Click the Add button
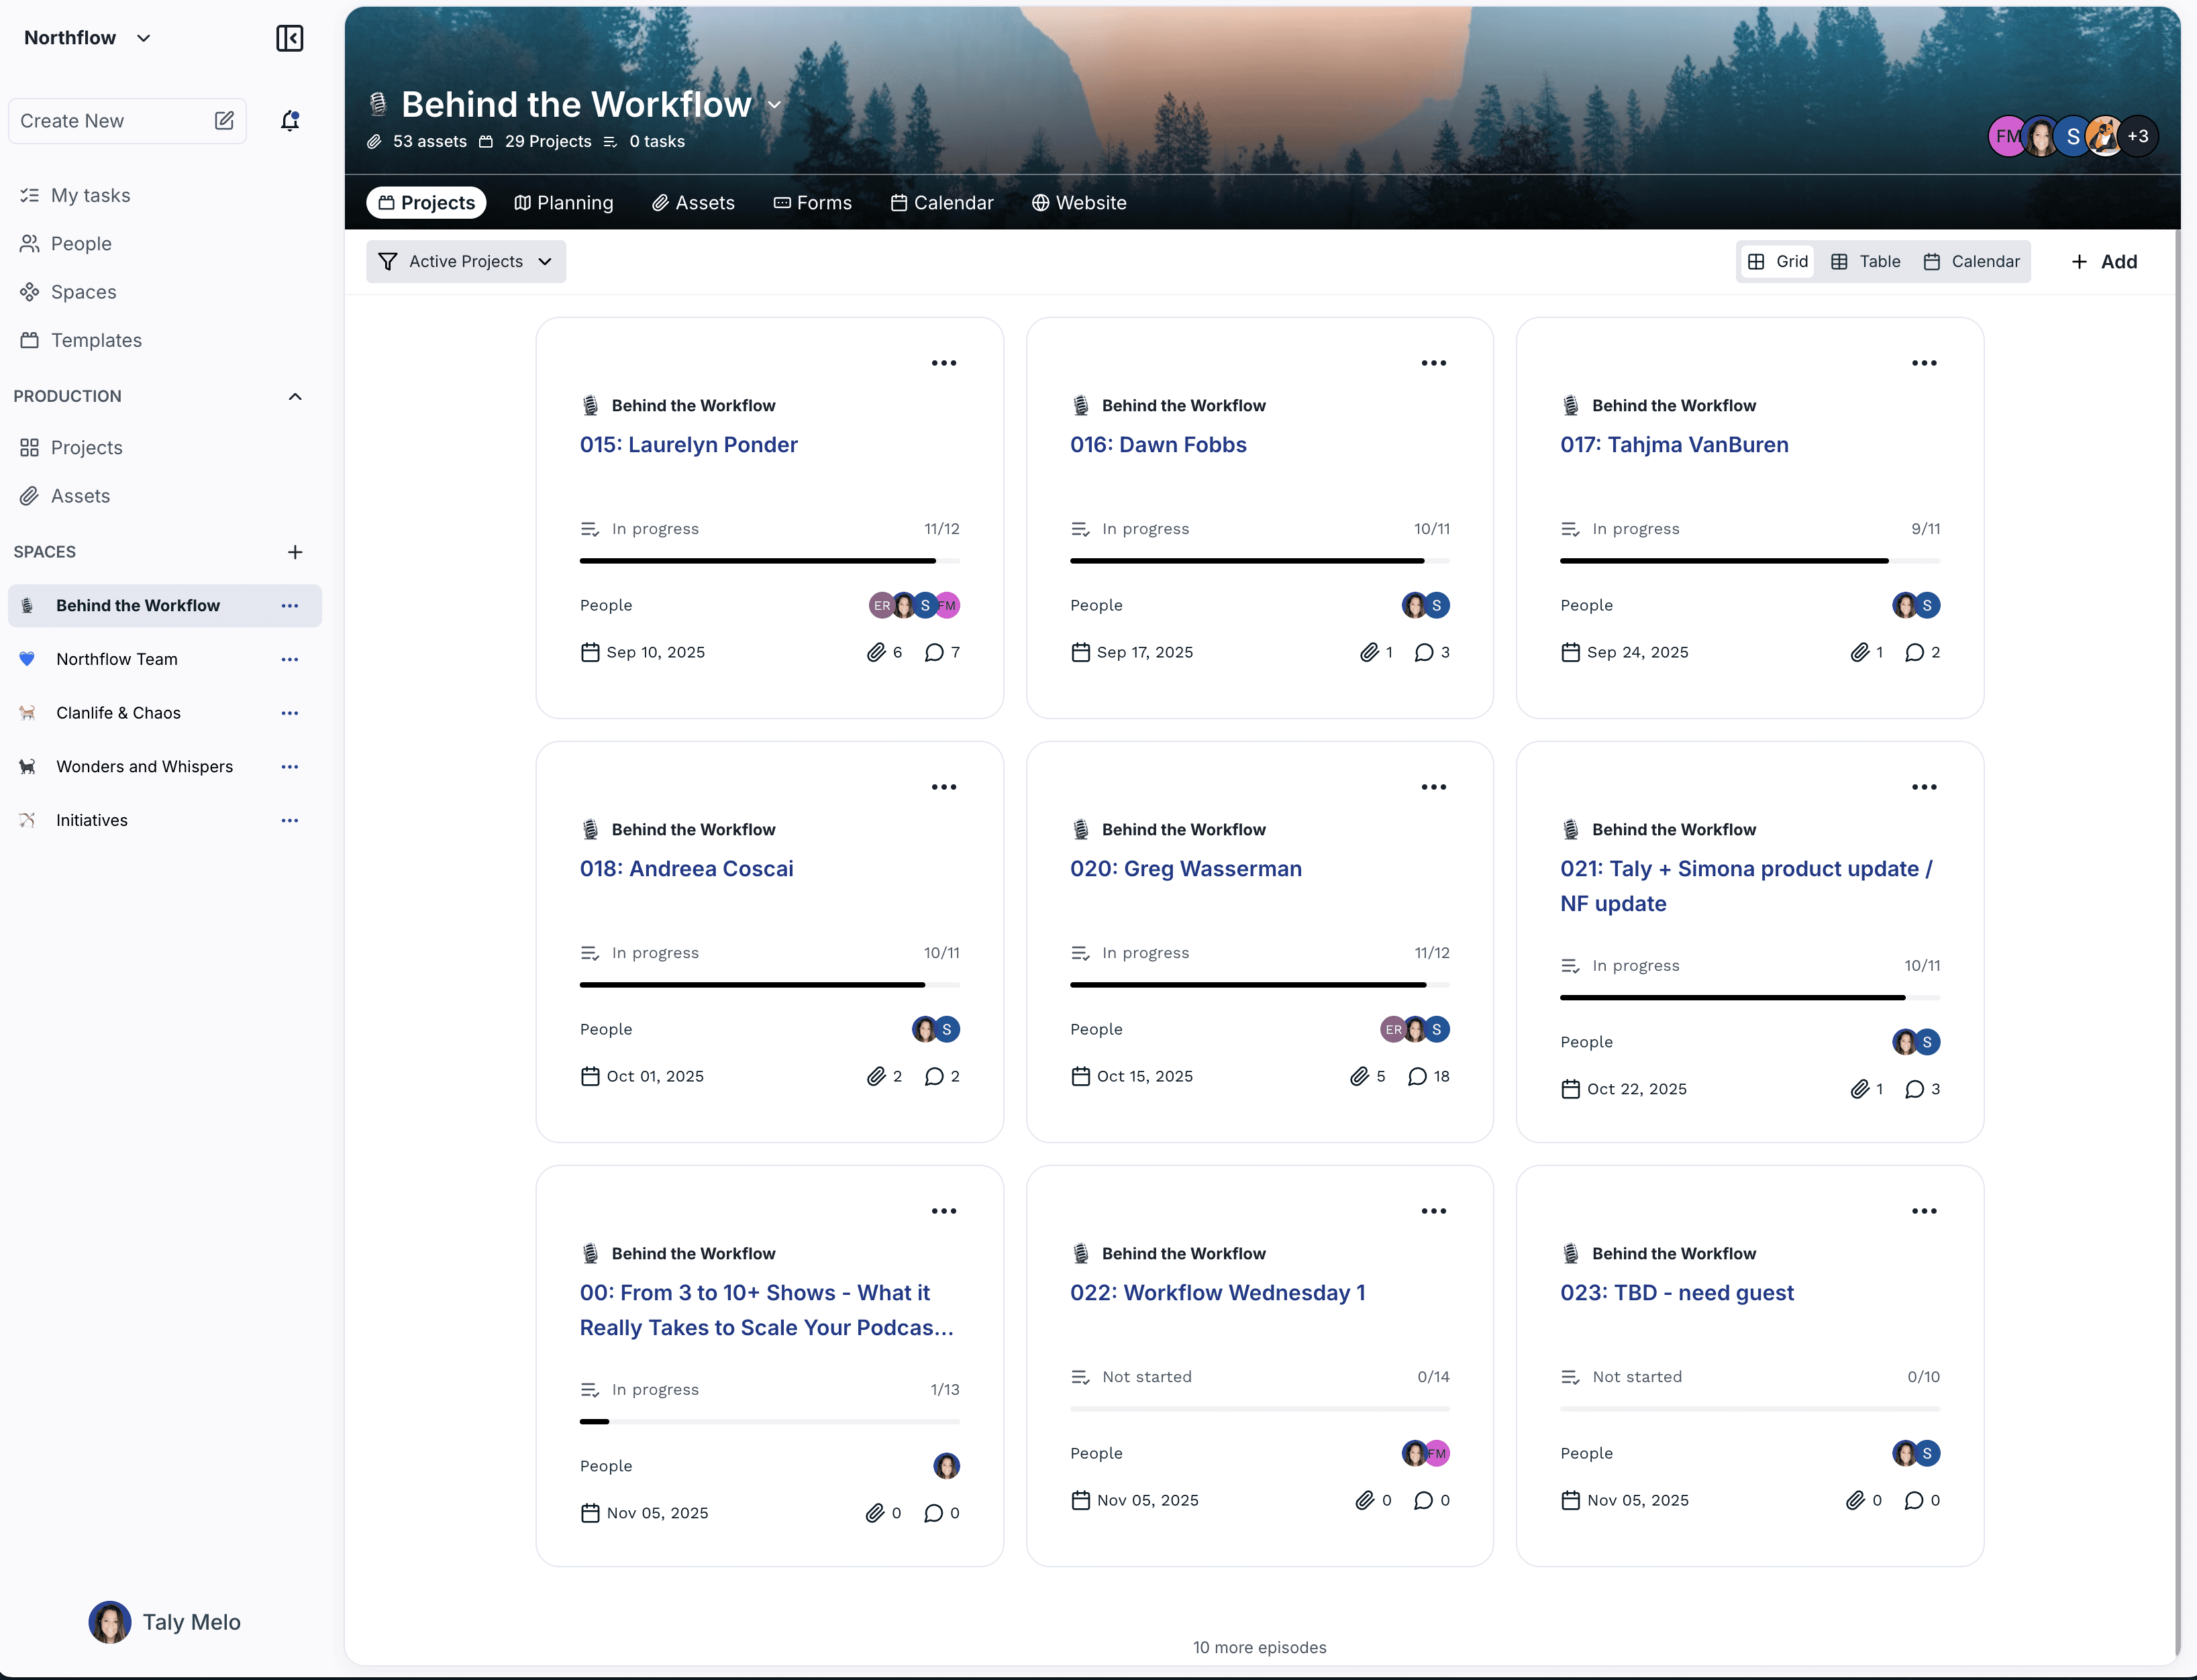Viewport: 2197px width, 1680px height. (2104, 261)
